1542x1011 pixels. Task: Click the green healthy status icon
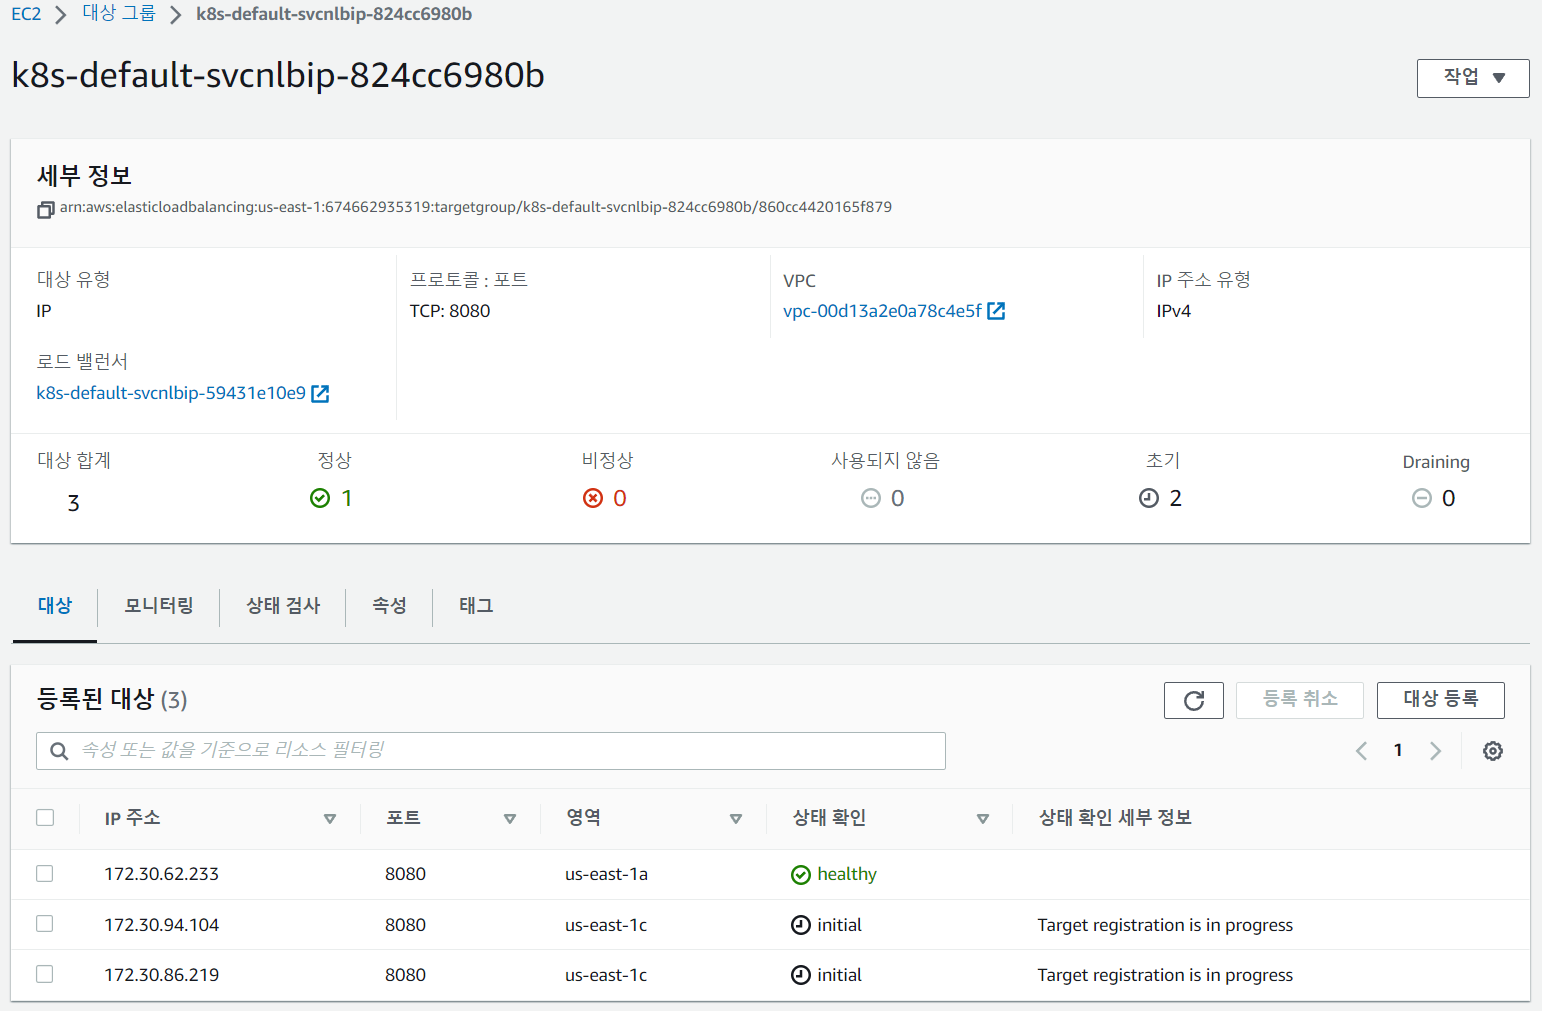point(800,875)
